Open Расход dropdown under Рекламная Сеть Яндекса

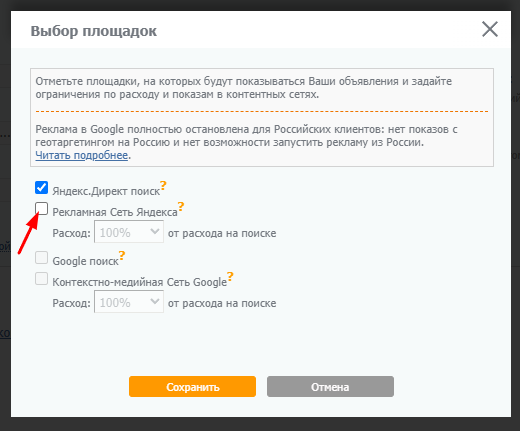pos(129,232)
